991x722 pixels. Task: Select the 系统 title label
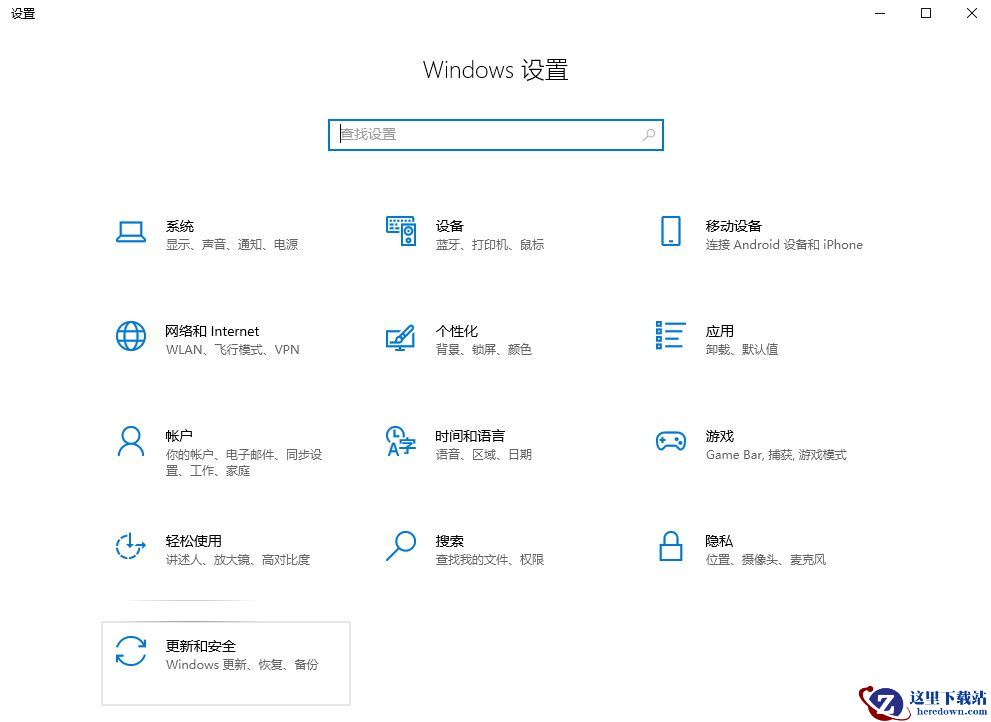(x=179, y=226)
